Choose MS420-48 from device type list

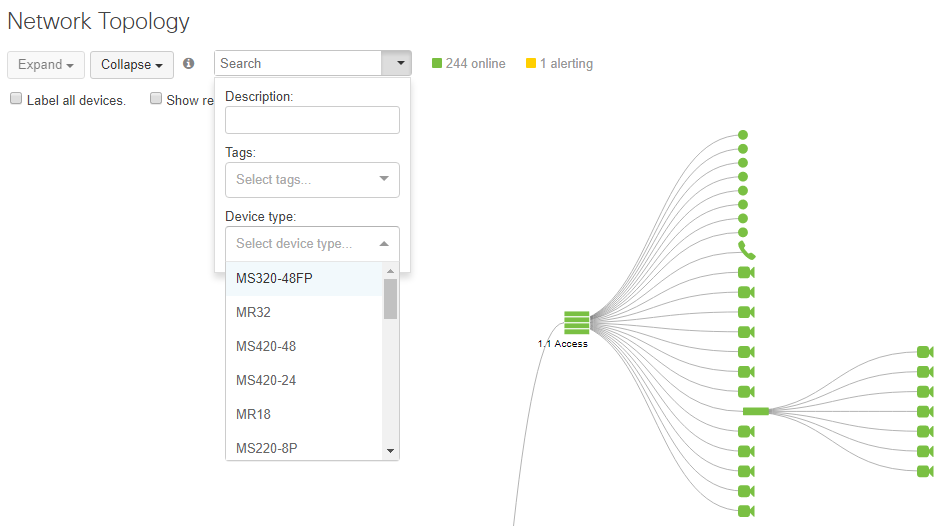(x=304, y=346)
